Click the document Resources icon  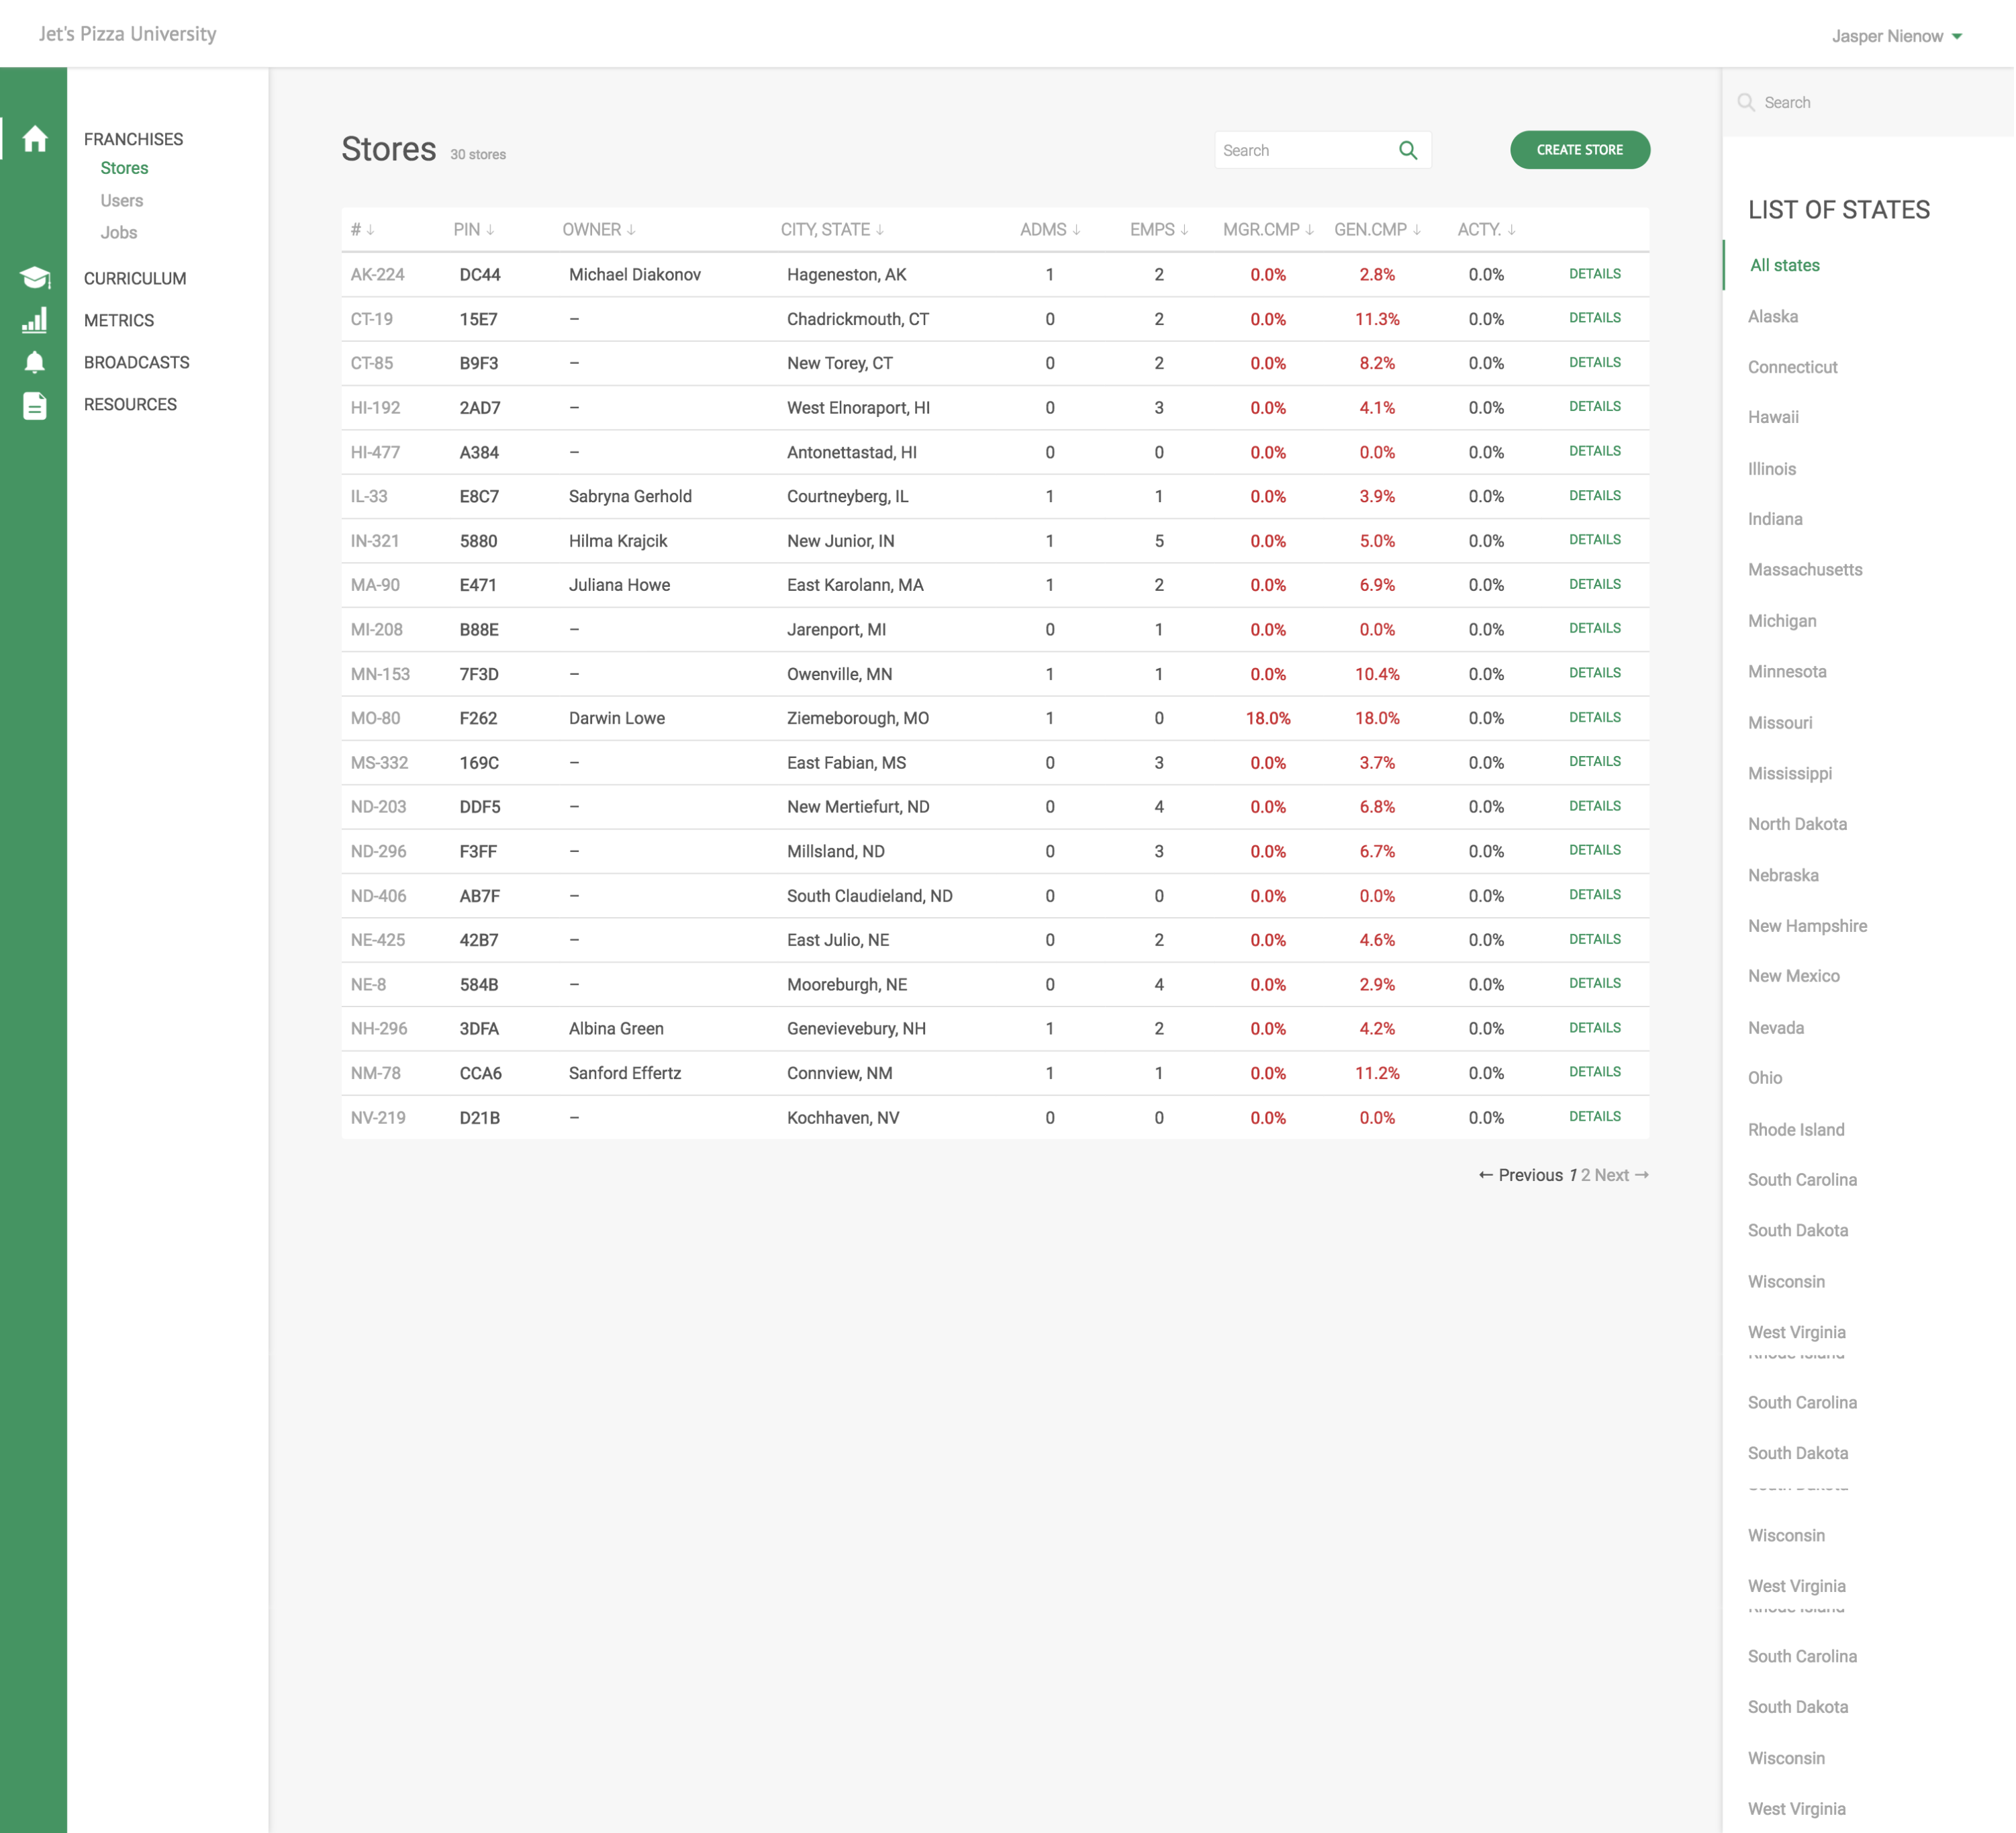(35, 405)
